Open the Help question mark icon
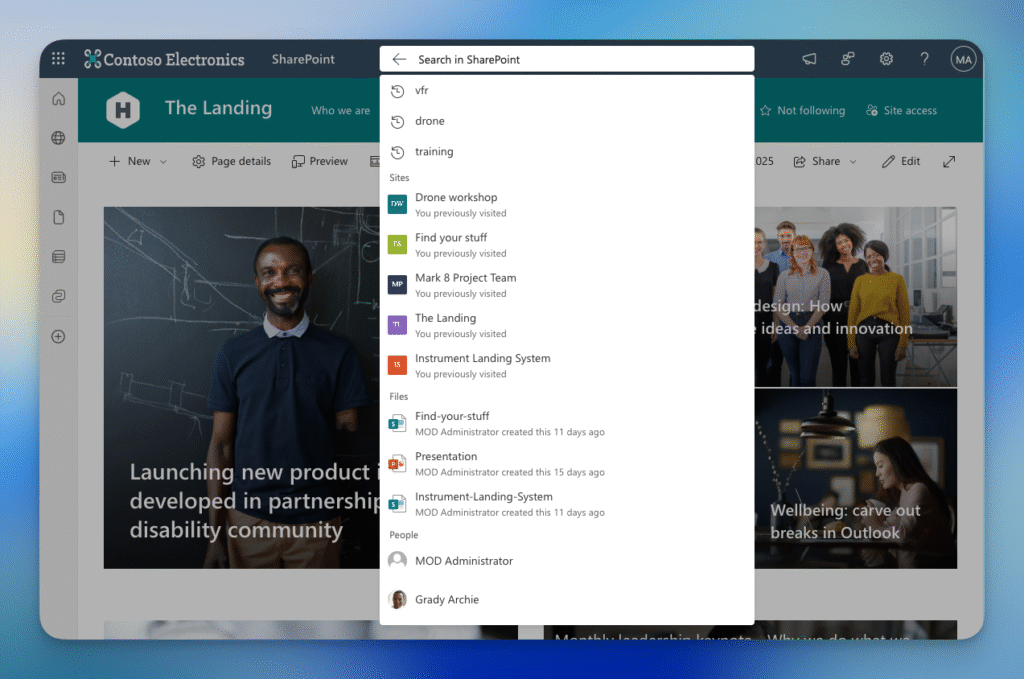This screenshot has height=679, width=1024. point(925,59)
